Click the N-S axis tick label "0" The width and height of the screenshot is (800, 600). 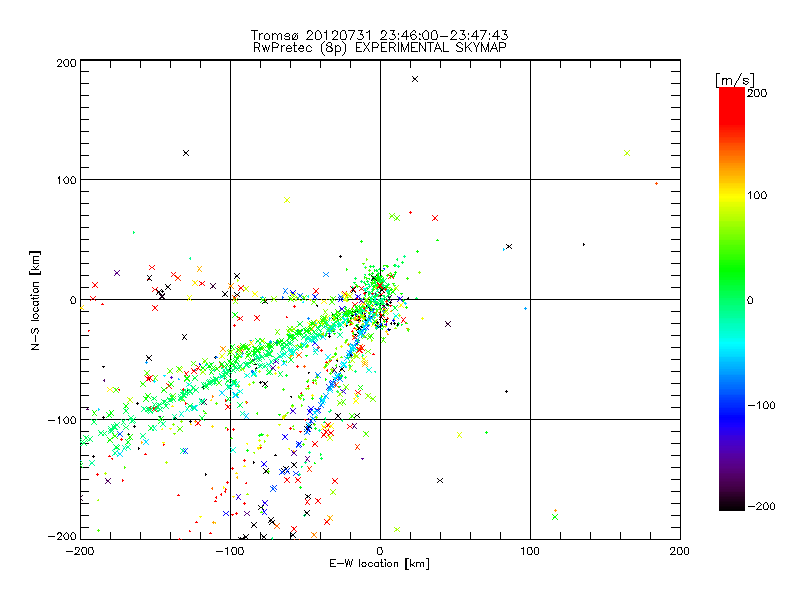coord(73,300)
